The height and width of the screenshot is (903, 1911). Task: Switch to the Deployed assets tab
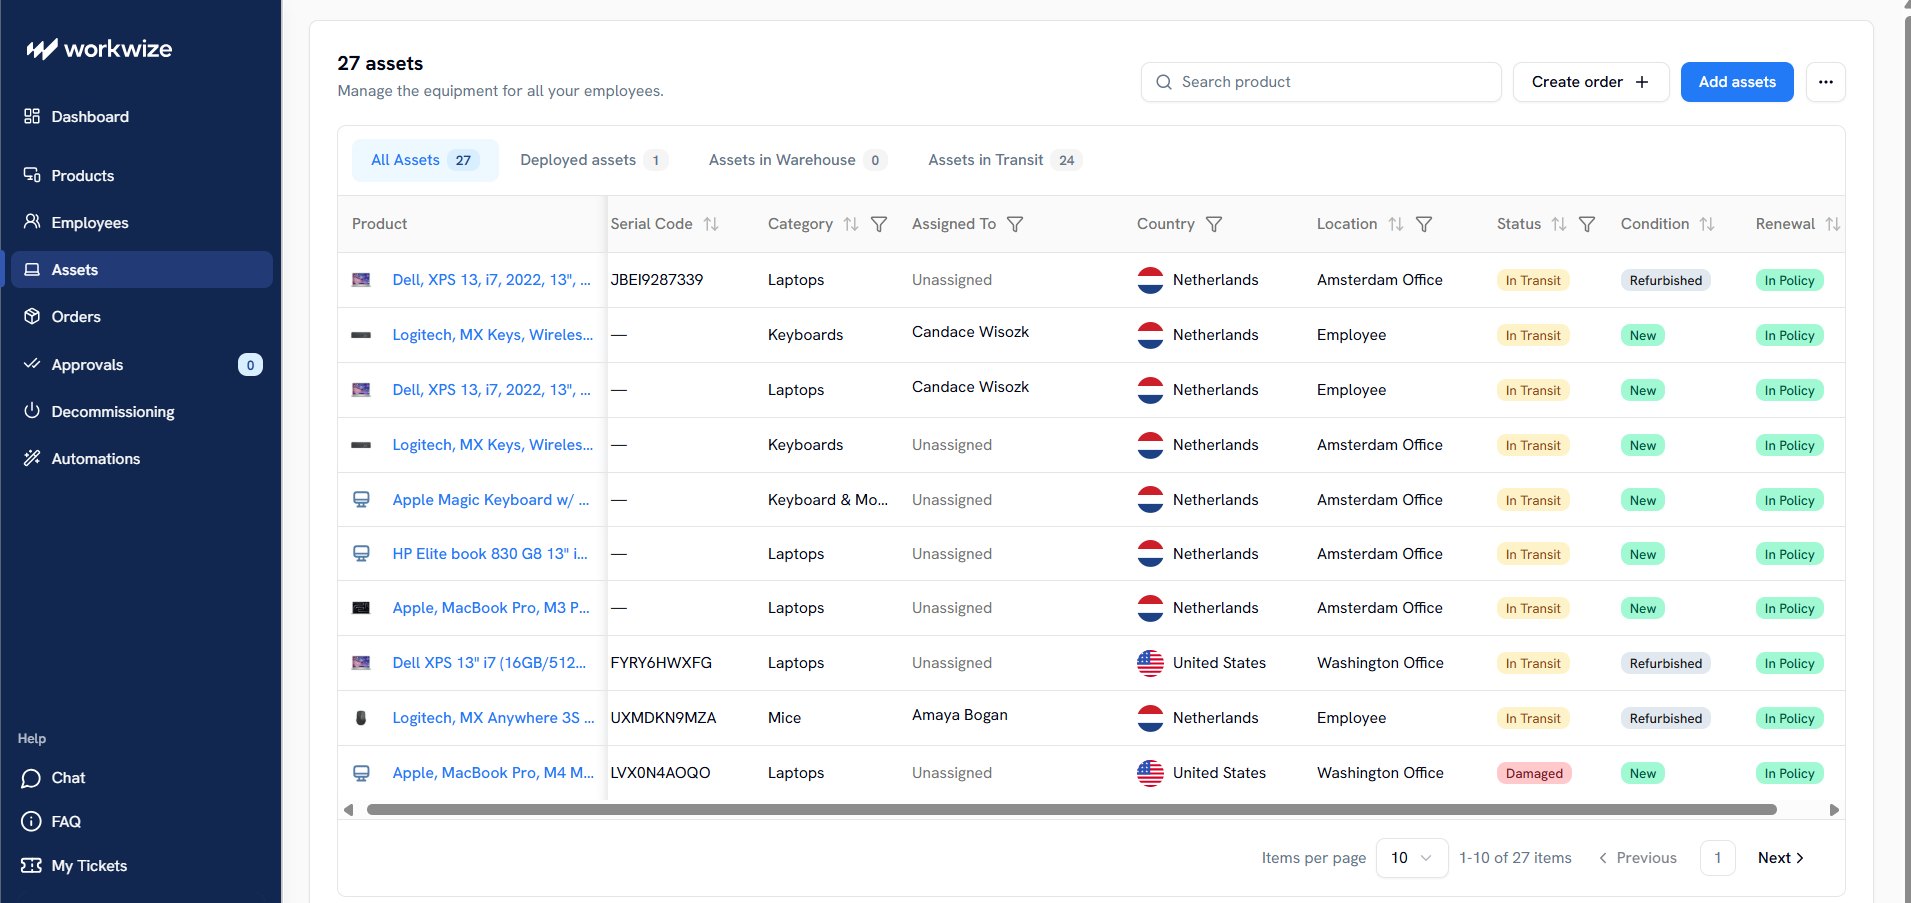tap(594, 160)
